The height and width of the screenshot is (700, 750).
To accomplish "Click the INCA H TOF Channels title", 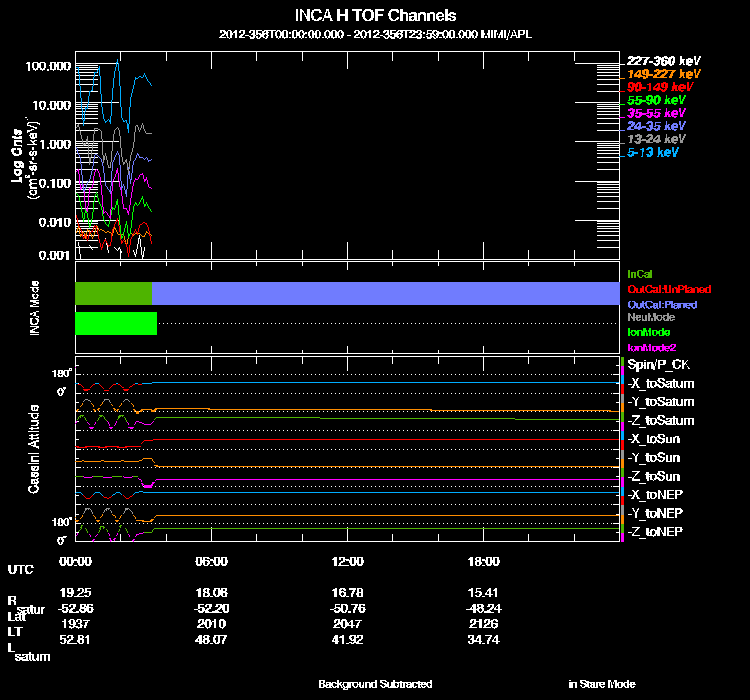I will (x=375, y=15).
